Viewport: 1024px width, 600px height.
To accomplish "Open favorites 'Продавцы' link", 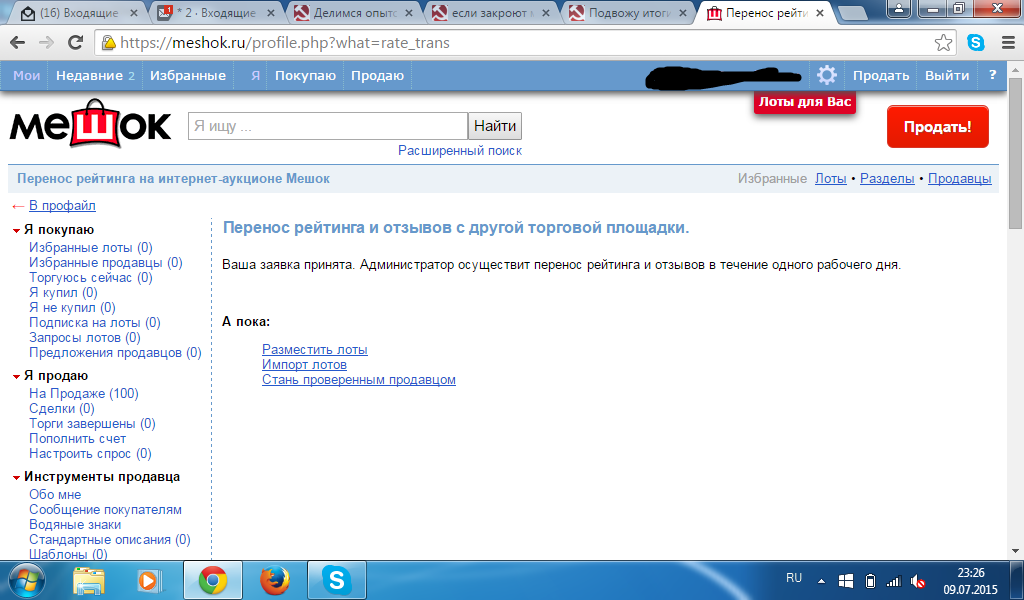I will [960, 178].
